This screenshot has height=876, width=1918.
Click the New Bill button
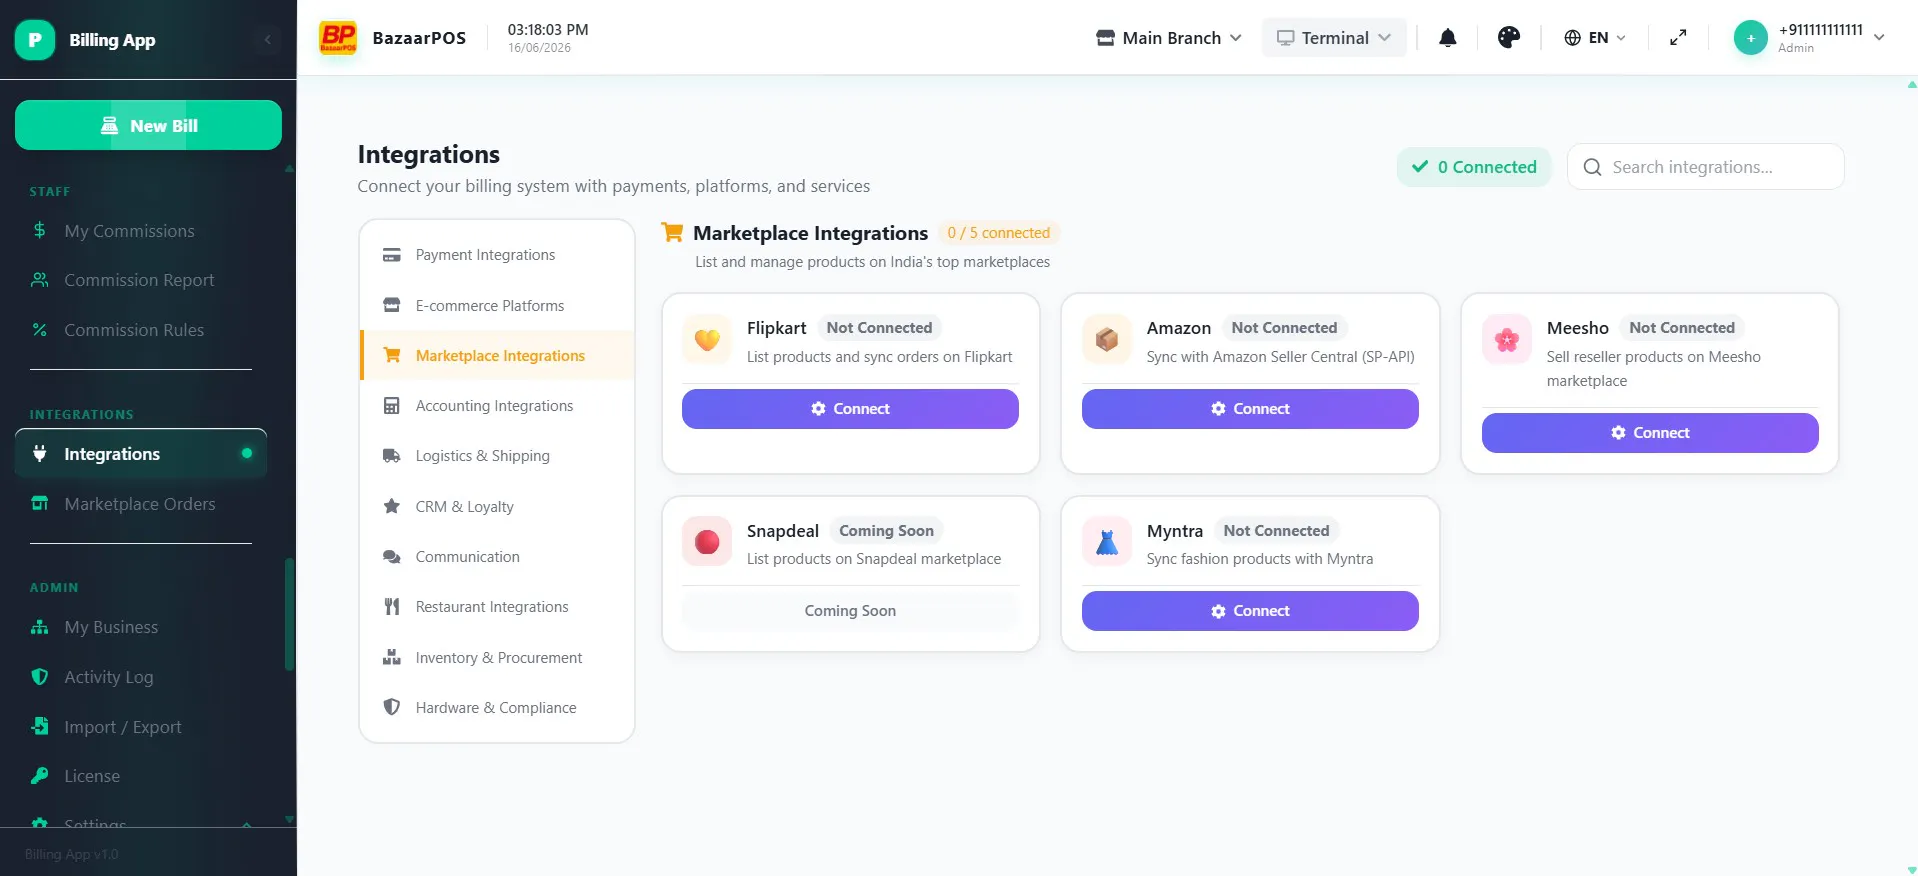pos(148,125)
